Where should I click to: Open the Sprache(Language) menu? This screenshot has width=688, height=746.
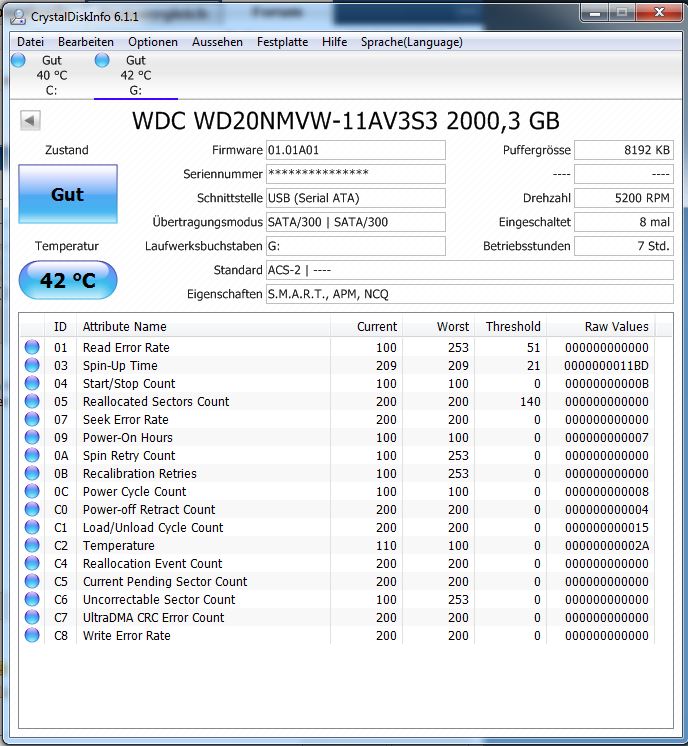click(412, 42)
